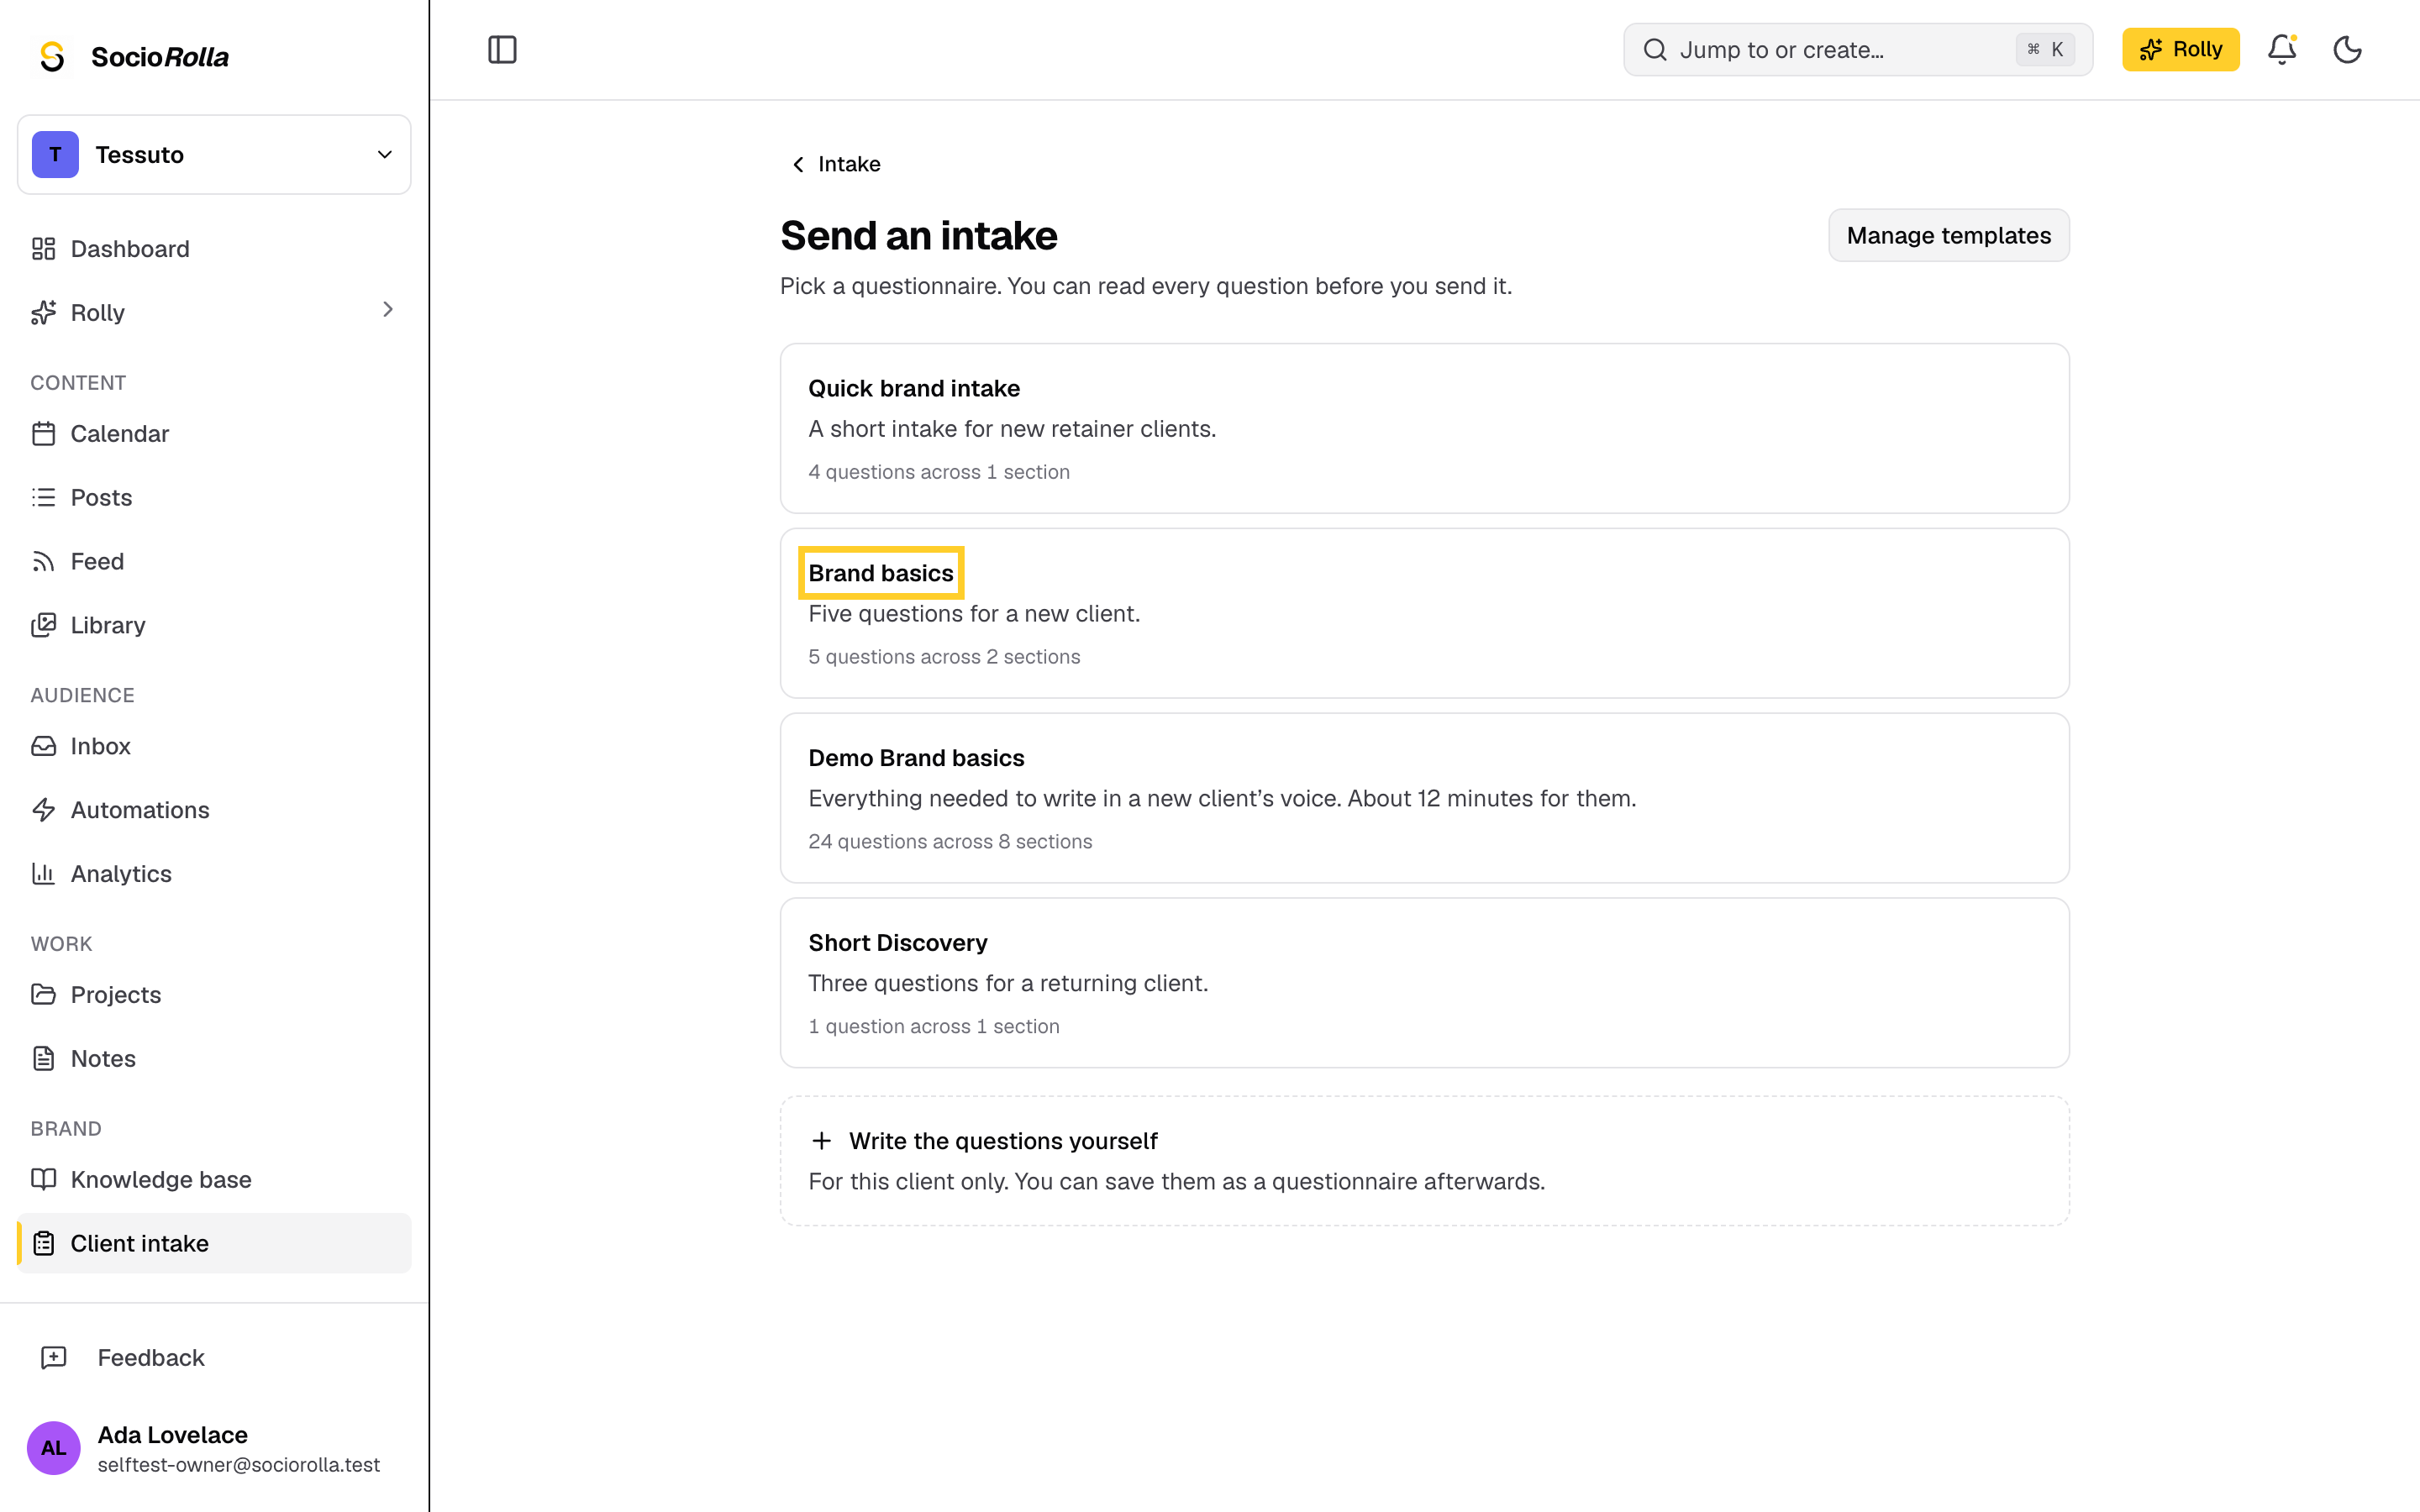Screen dimensions: 2420x1512
Task: Open Analytics menu item
Action: [214, 874]
